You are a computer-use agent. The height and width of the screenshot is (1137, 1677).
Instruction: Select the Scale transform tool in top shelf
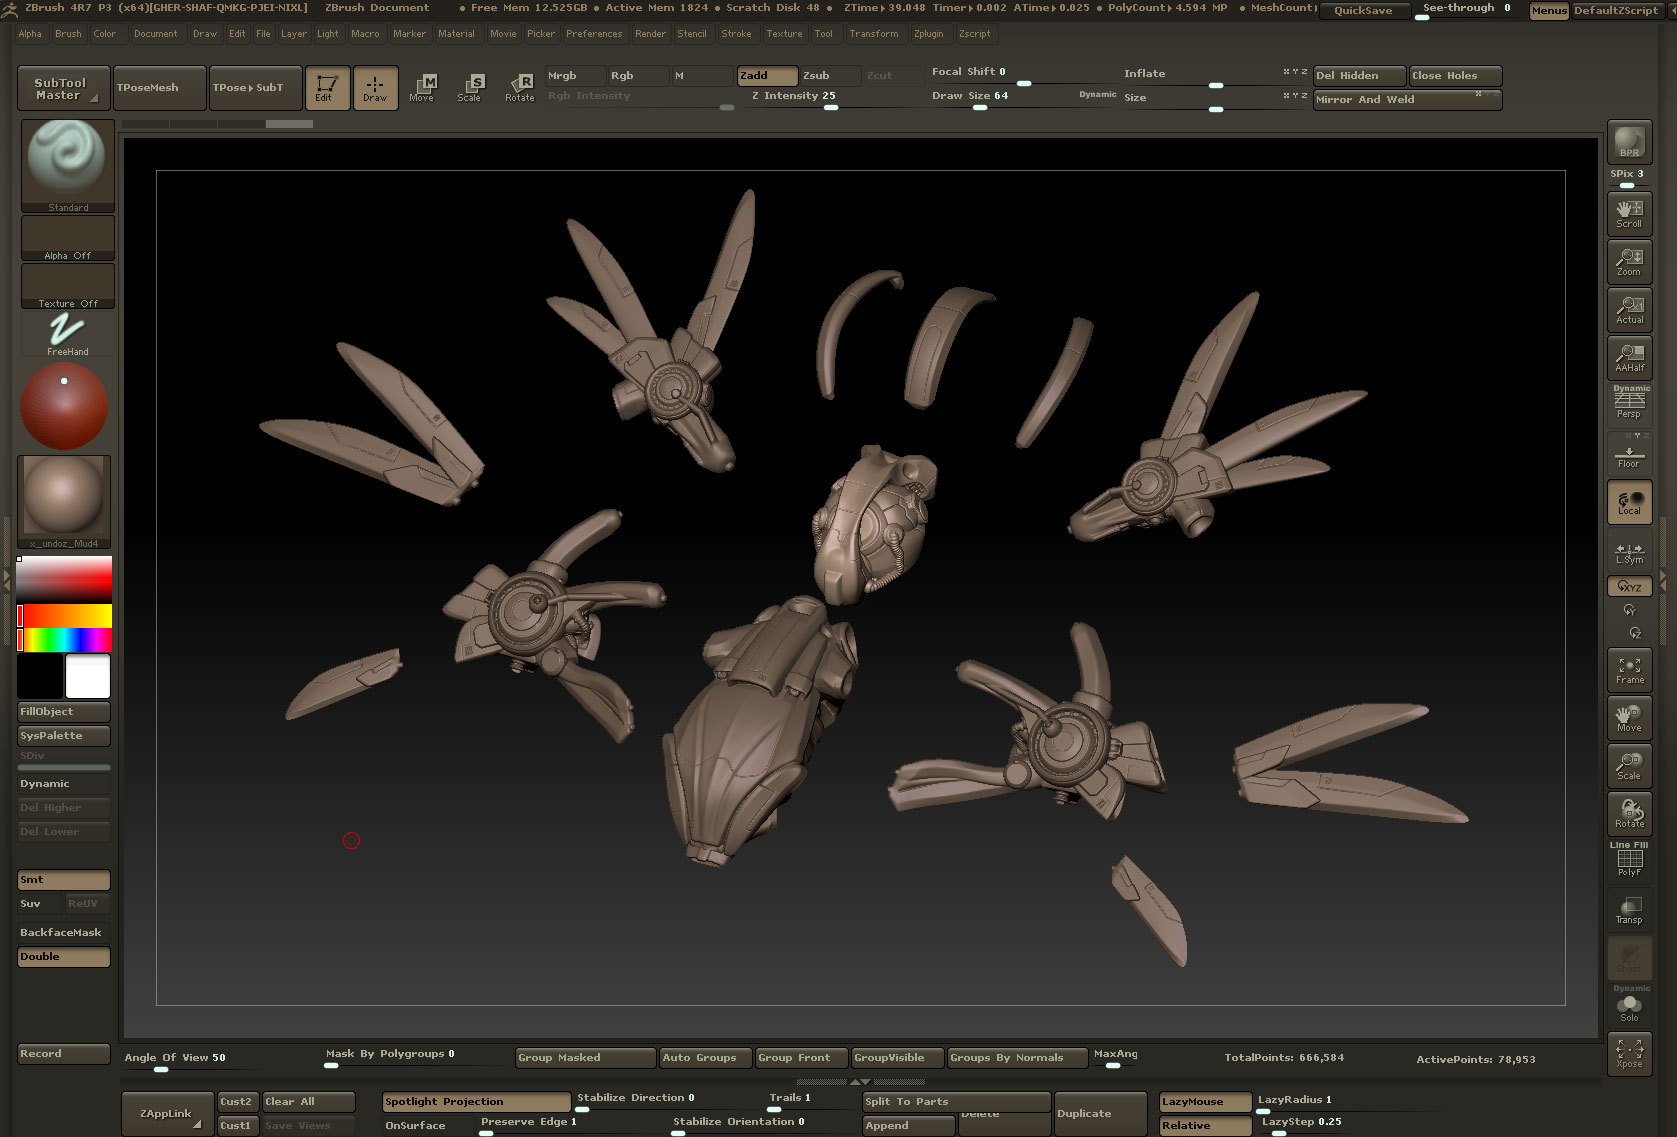coord(470,88)
